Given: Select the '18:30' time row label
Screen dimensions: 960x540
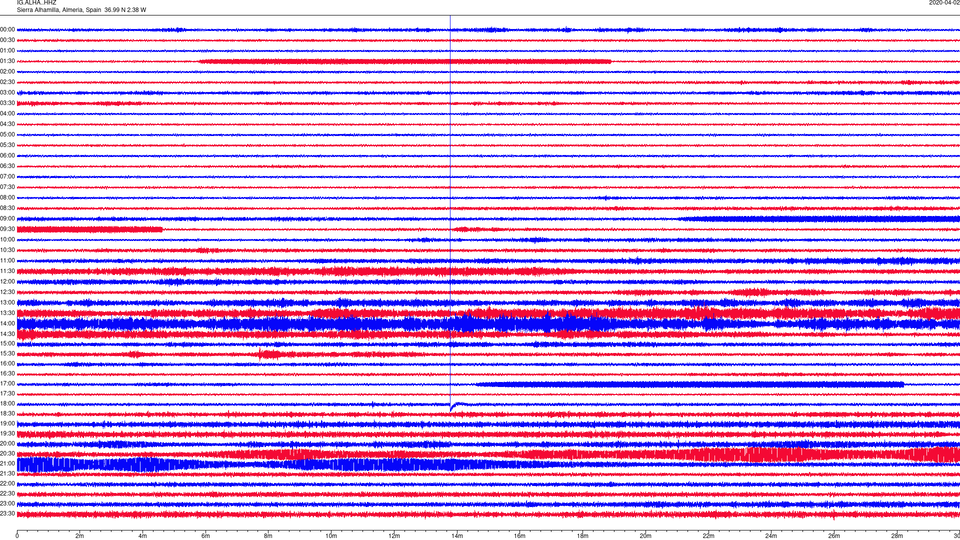Looking at the screenshot, I should coord(7,414).
